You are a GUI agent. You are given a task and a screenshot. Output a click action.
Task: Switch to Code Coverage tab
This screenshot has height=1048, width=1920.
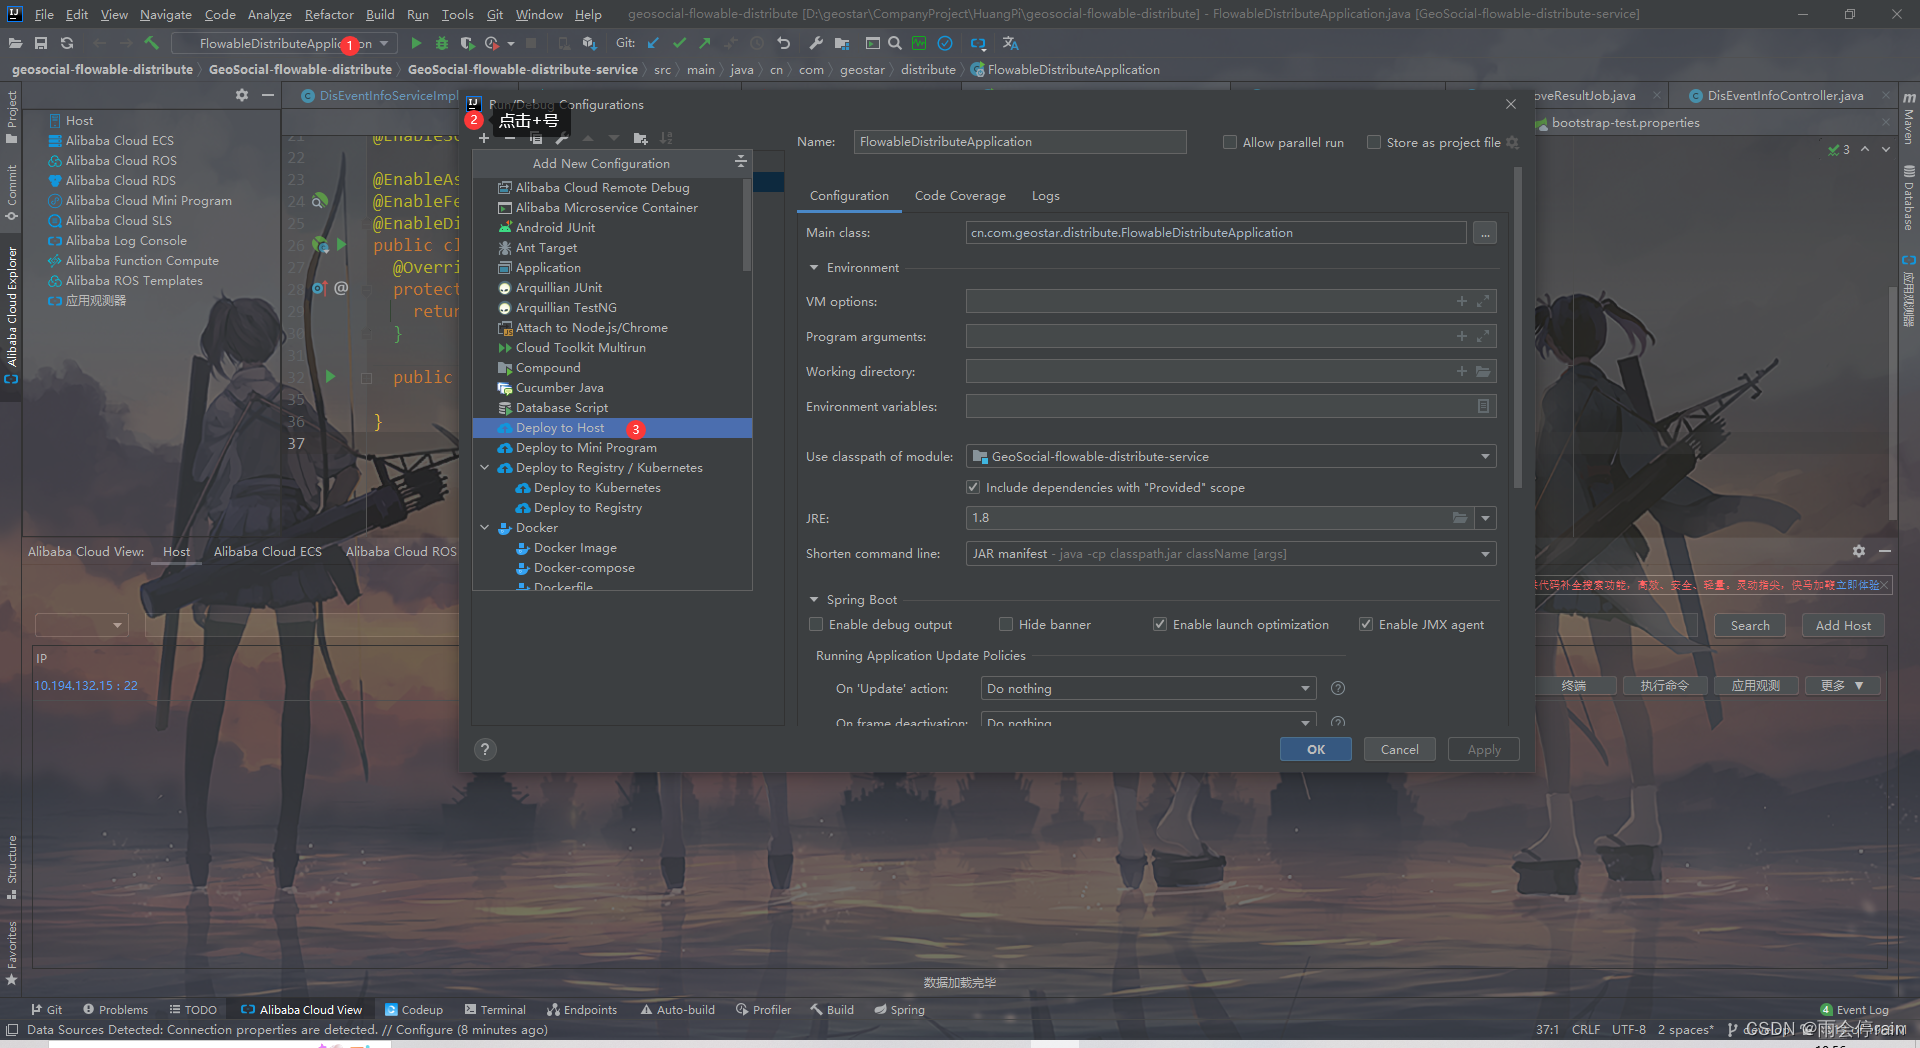tap(960, 196)
